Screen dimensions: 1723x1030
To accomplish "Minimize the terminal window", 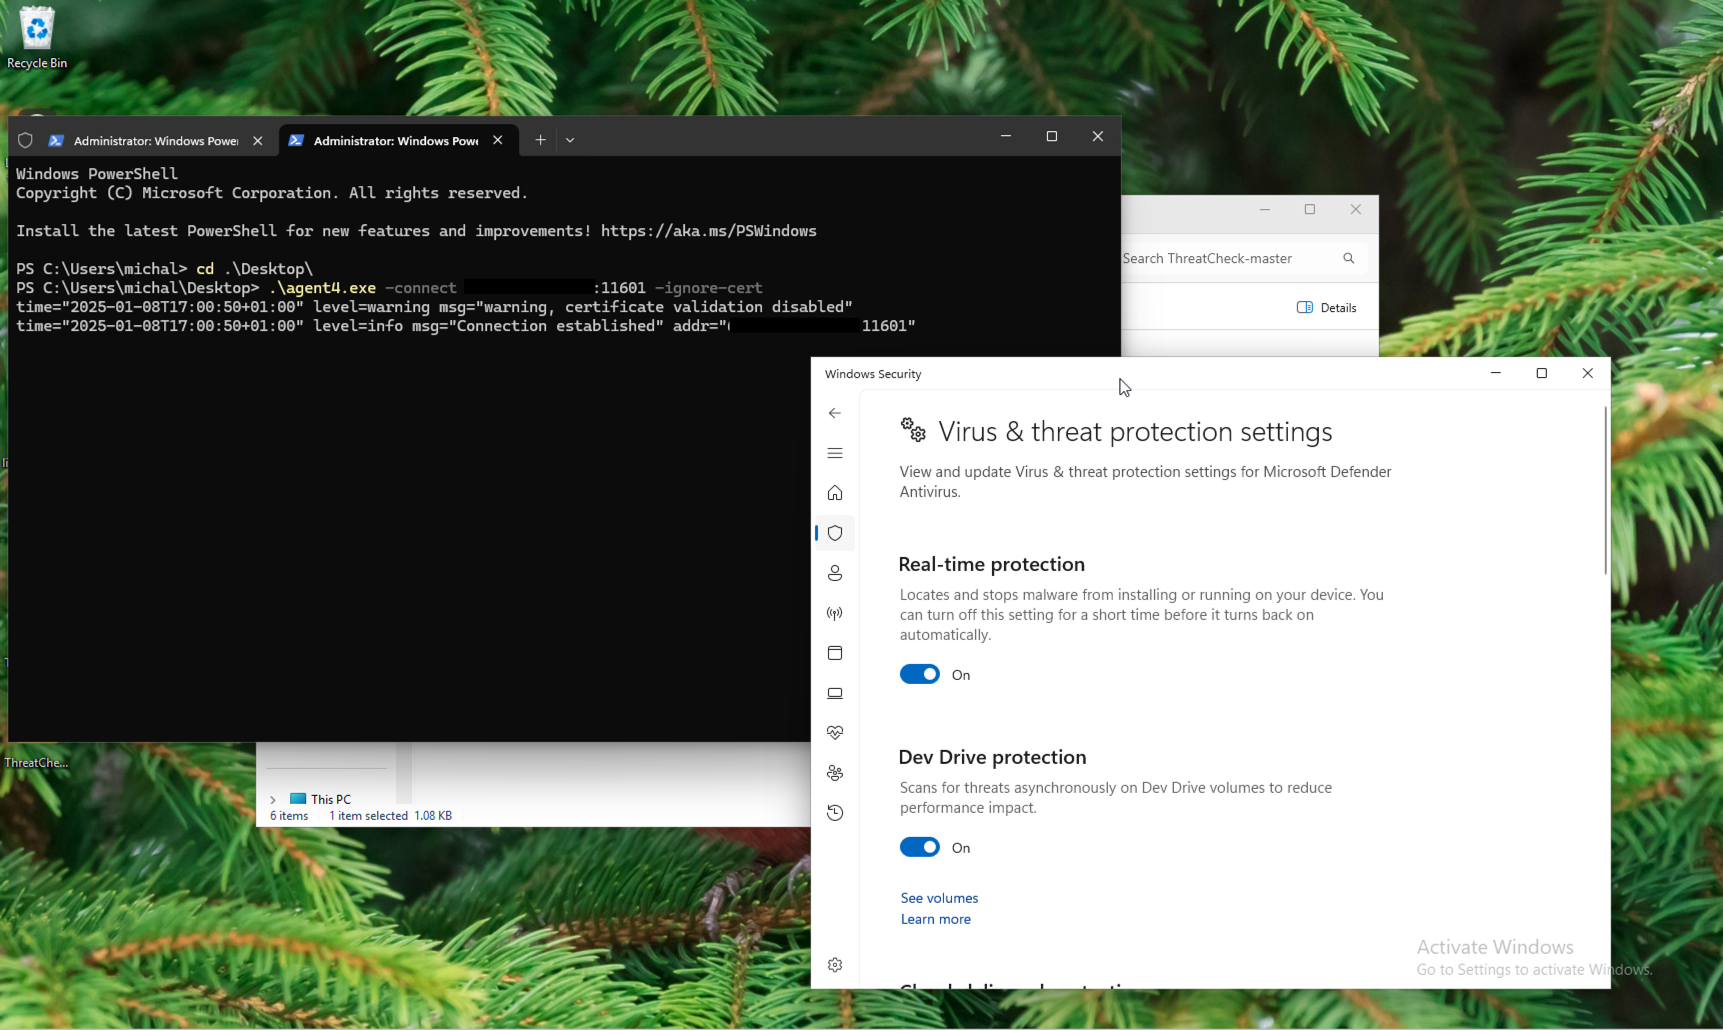I will point(1006,136).
